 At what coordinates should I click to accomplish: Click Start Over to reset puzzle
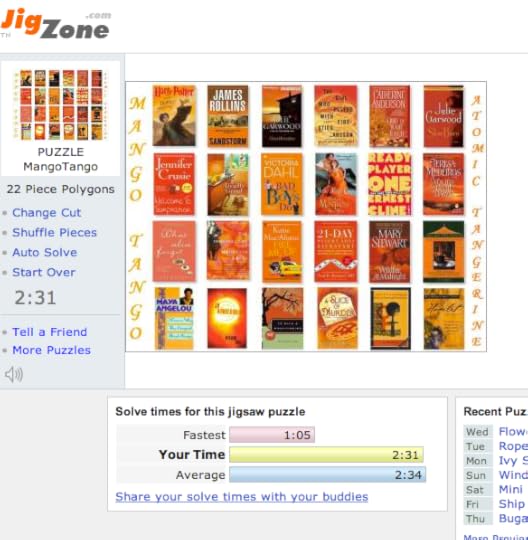coord(44,272)
